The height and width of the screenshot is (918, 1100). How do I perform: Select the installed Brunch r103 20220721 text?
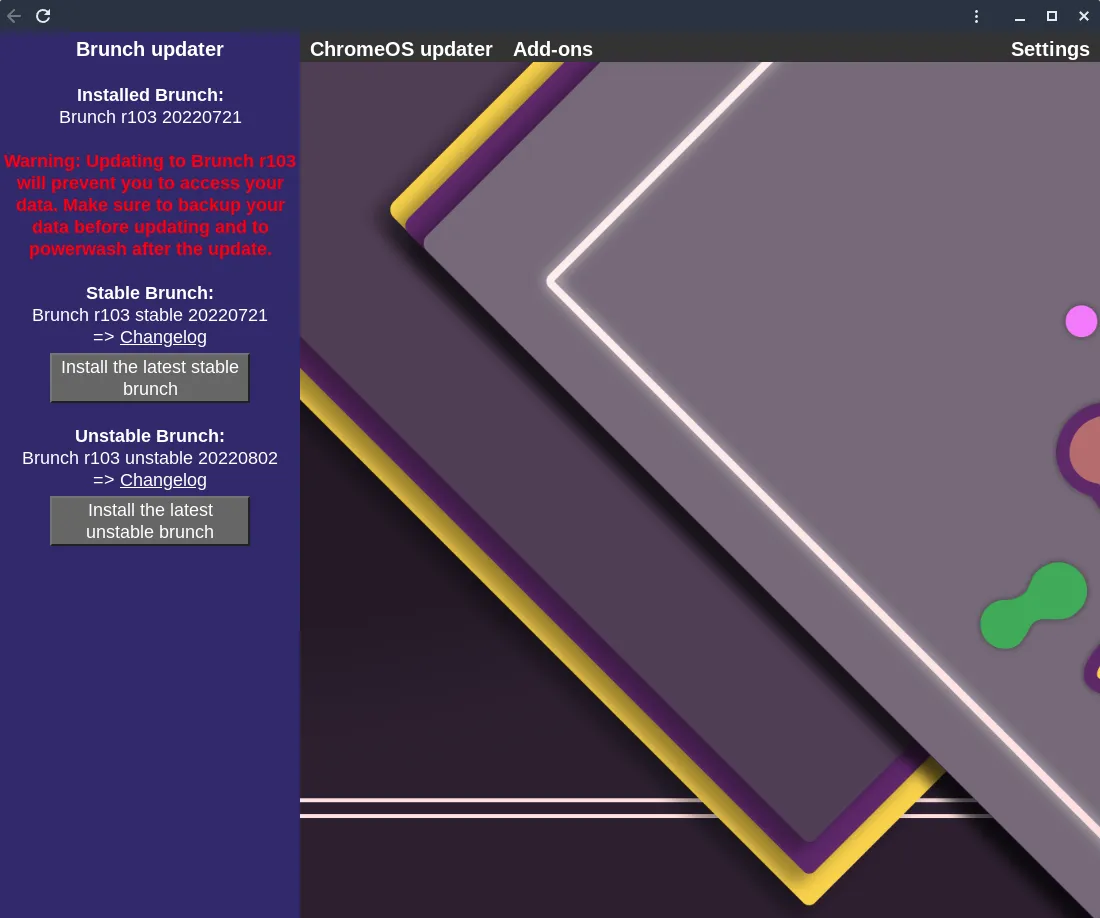150,117
